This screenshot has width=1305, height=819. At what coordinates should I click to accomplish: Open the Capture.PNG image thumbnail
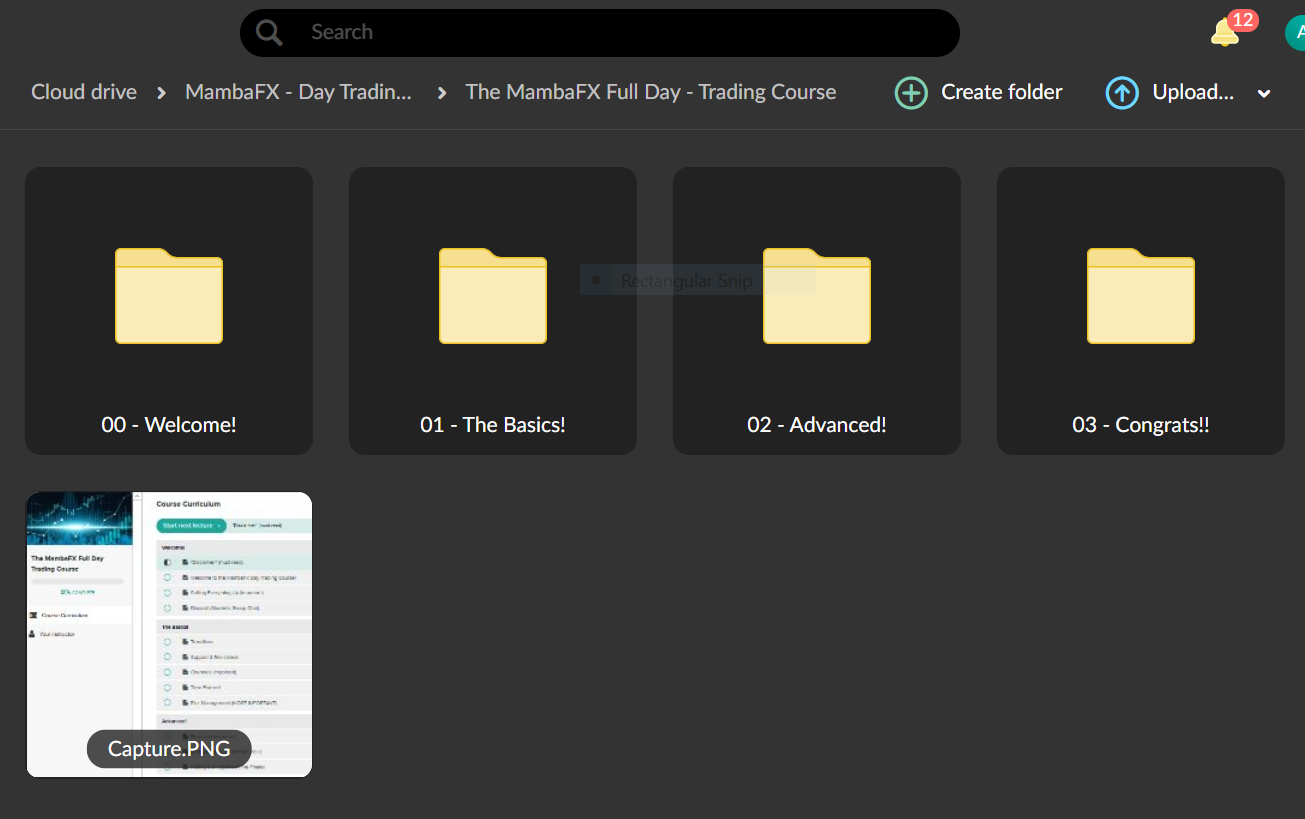tap(169, 620)
